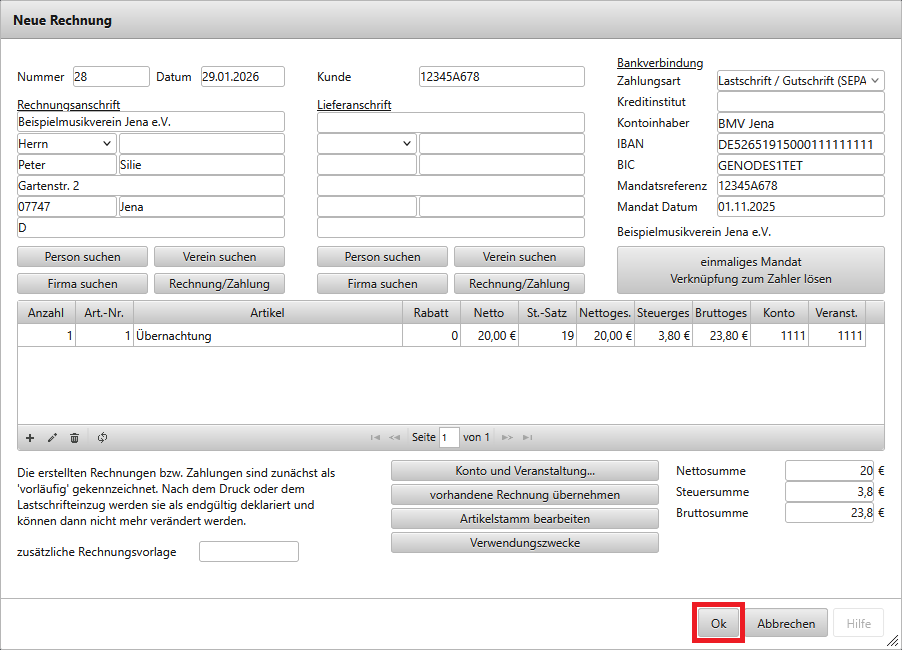Jump to the last page of the article table
The width and height of the screenshot is (902, 650).
point(527,437)
